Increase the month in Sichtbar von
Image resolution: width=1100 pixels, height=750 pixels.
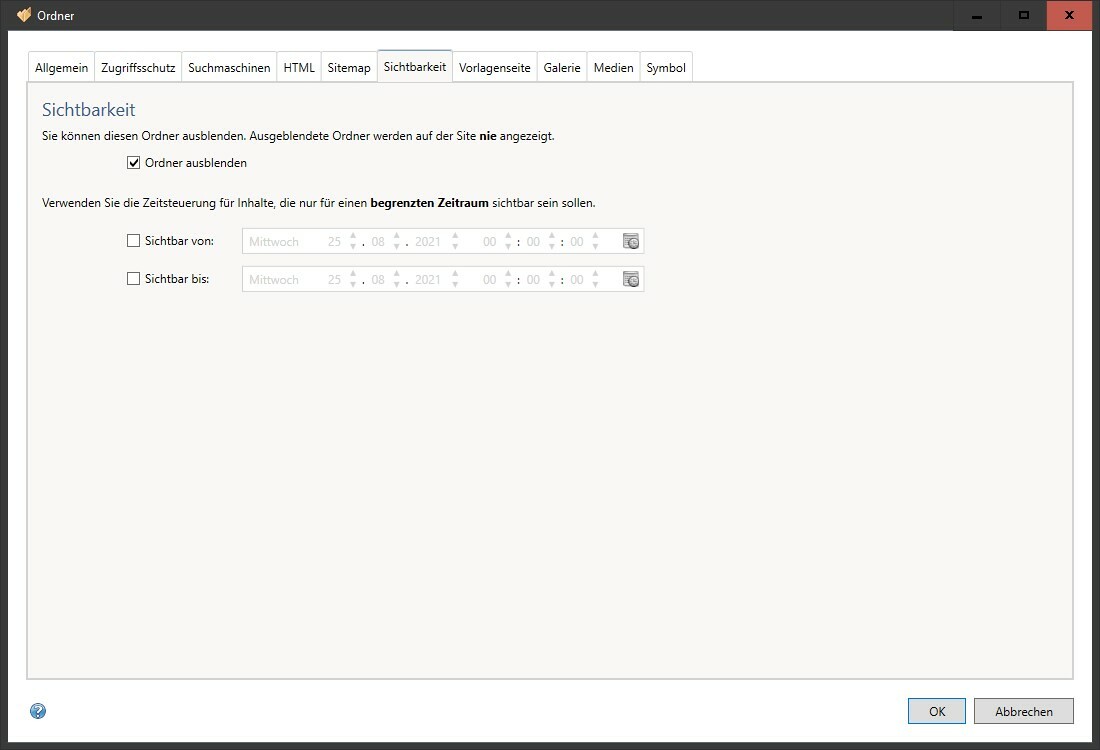[396, 236]
